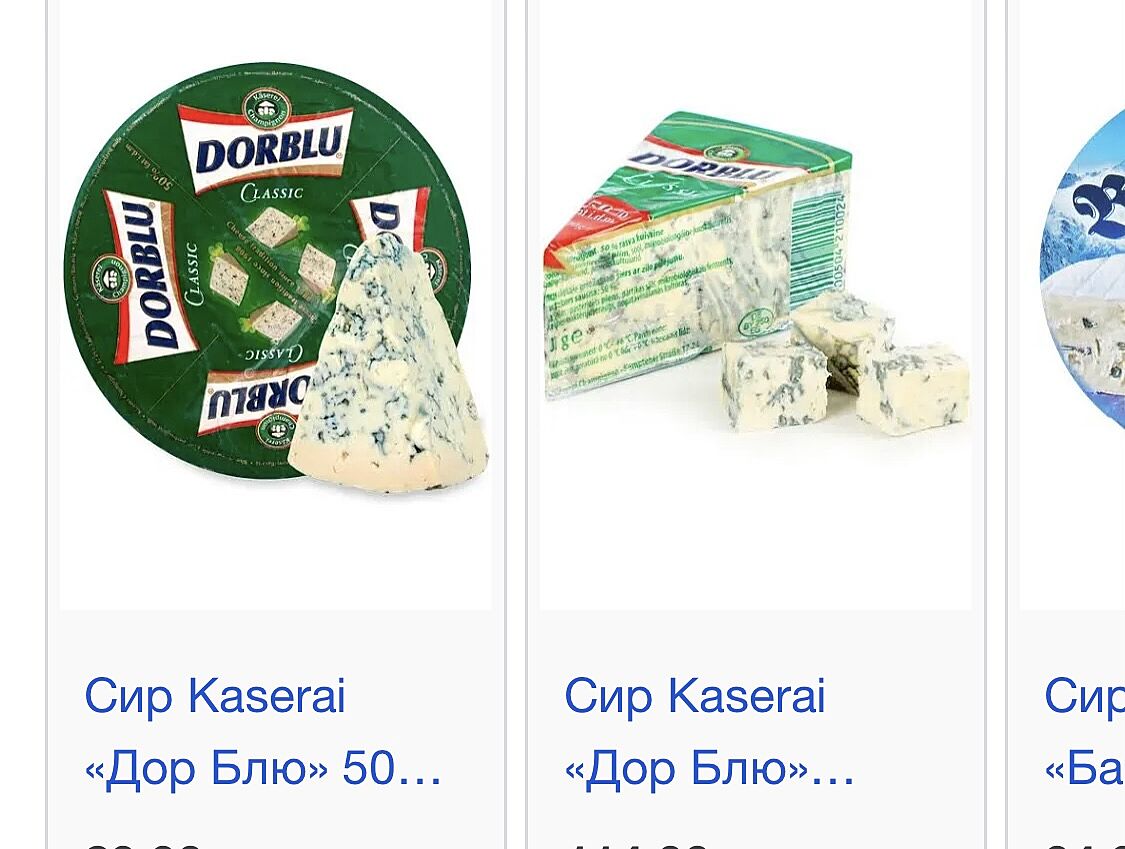Open the cut-off third product title link
This screenshot has height=849, width=1125.
point(1084,731)
